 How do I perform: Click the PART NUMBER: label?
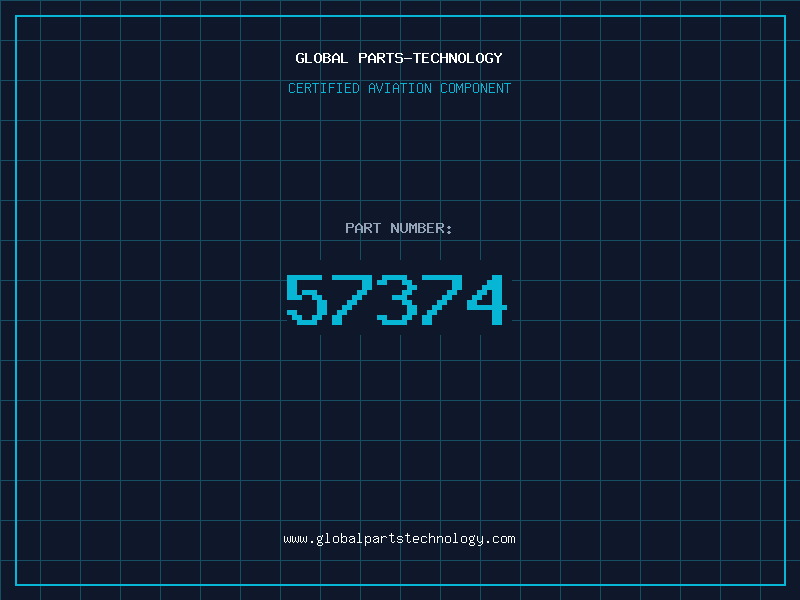pos(399,228)
